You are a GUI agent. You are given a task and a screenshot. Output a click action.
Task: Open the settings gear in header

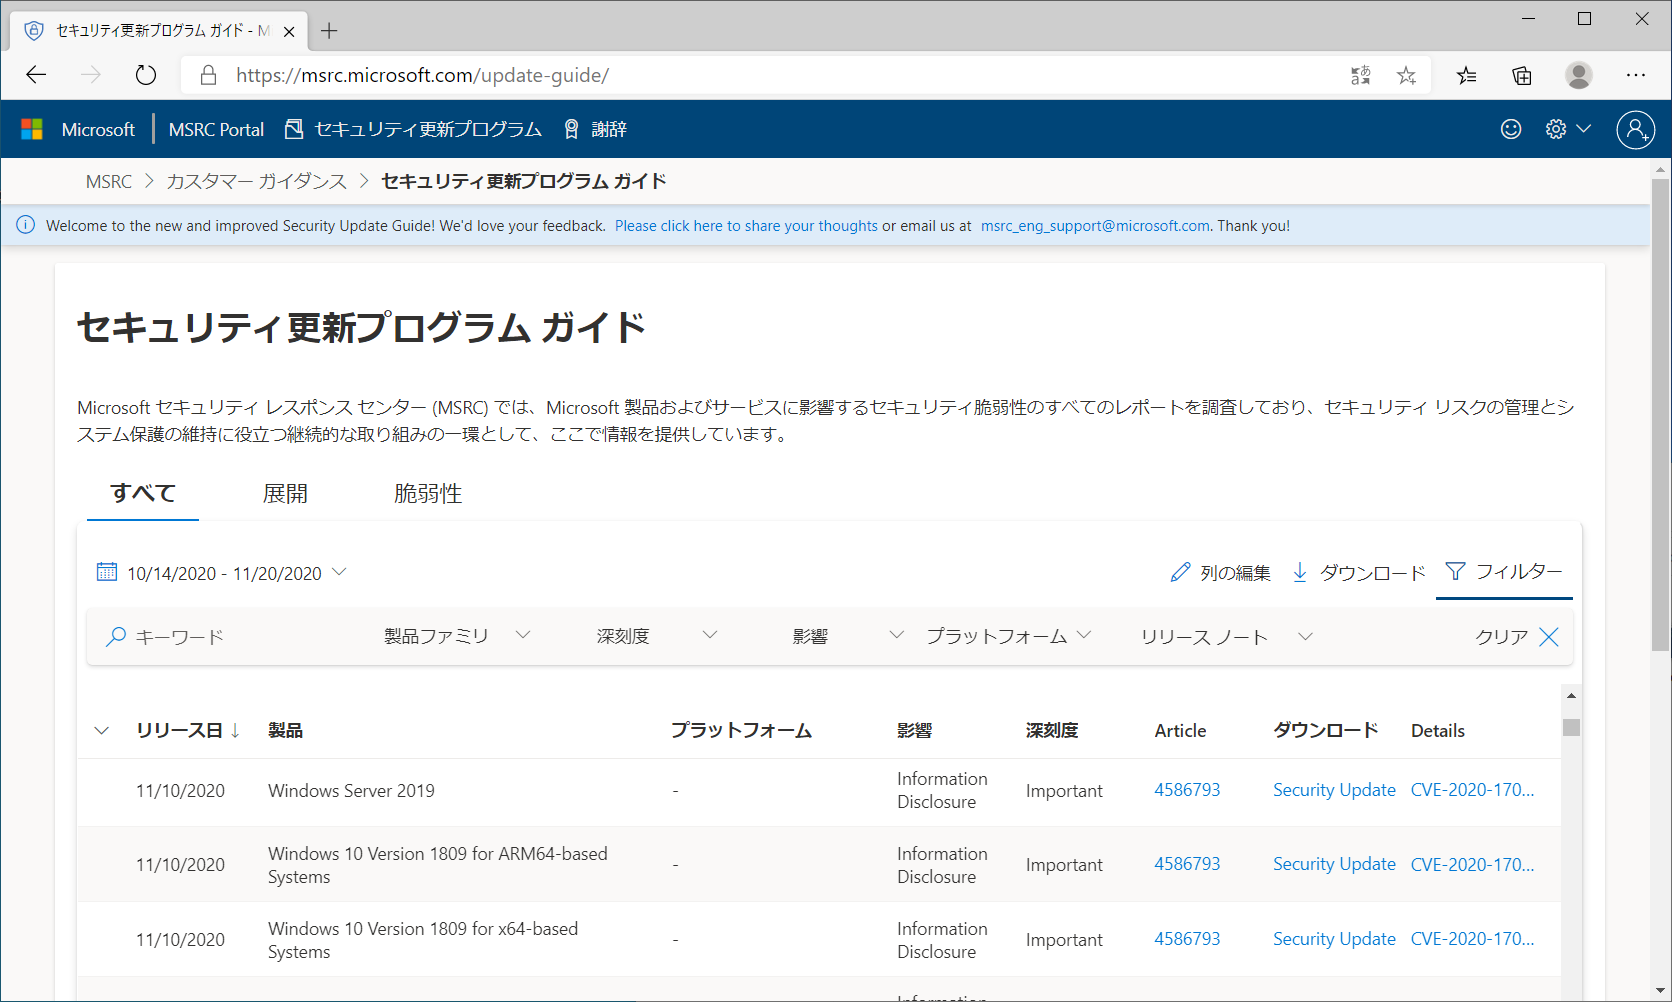tap(1555, 129)
